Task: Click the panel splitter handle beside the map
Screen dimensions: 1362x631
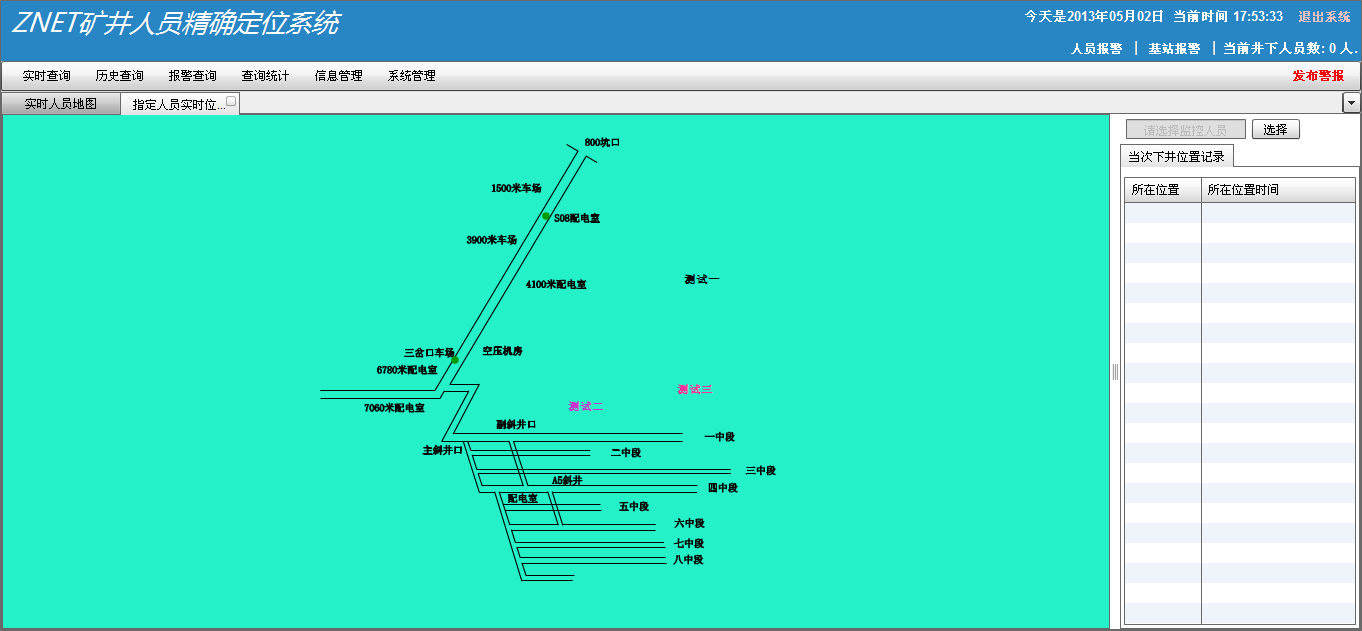Action: [1115, 372]
